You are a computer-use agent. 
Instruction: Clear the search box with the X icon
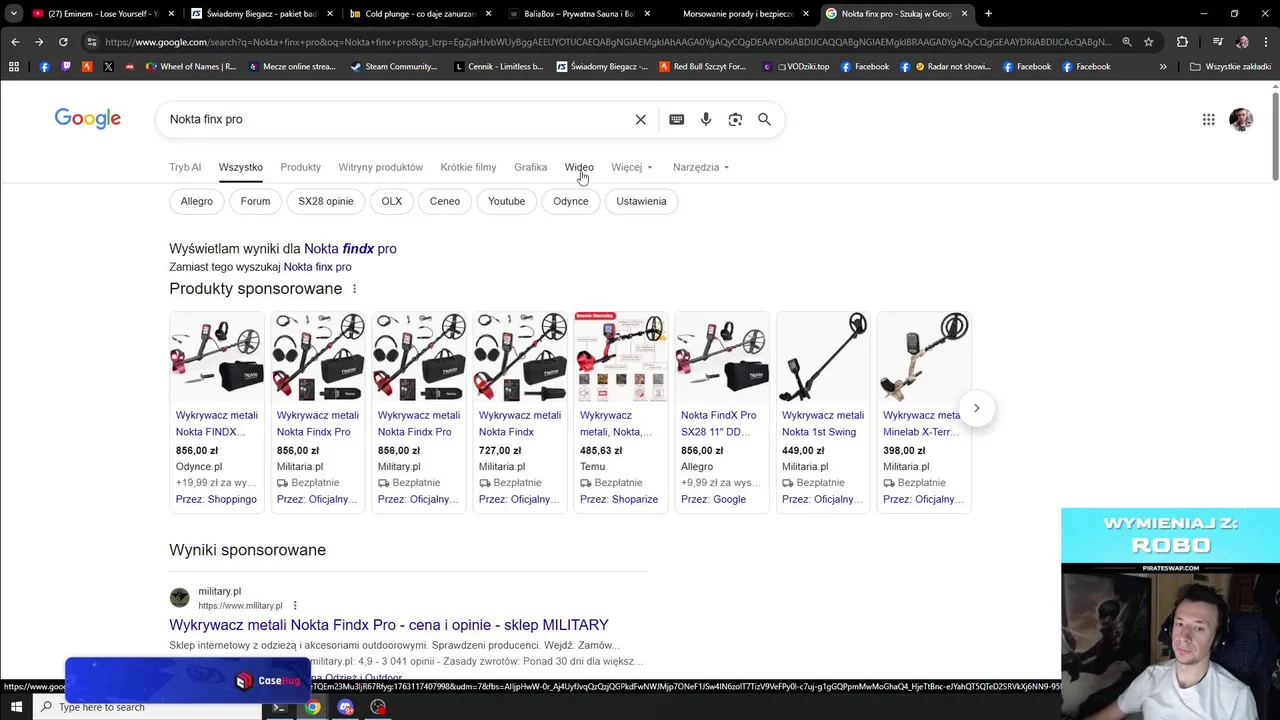[x=641, y=119]
